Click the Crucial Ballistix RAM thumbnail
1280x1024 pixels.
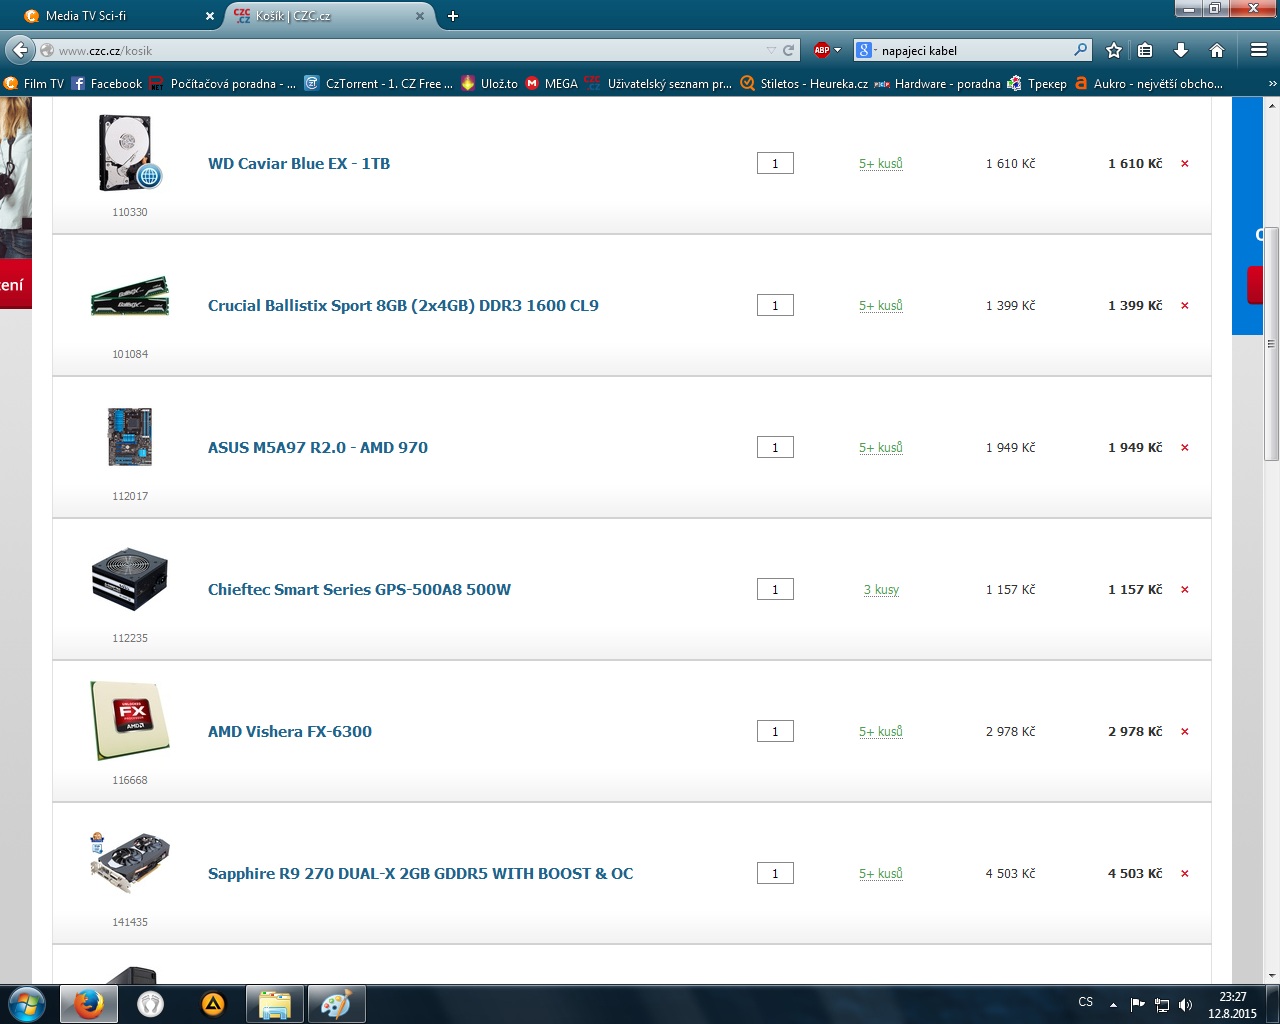pos(130,297)
